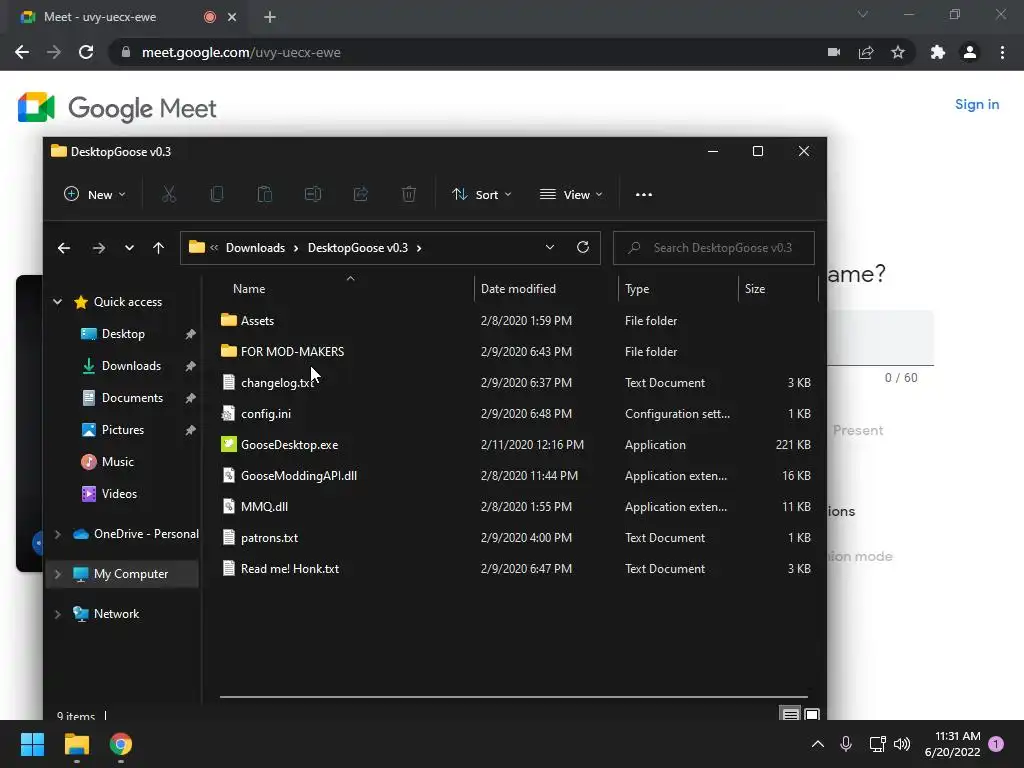1024x768 pixels.
Task: Open File Explorer from the taskbar
Action: 76,744
